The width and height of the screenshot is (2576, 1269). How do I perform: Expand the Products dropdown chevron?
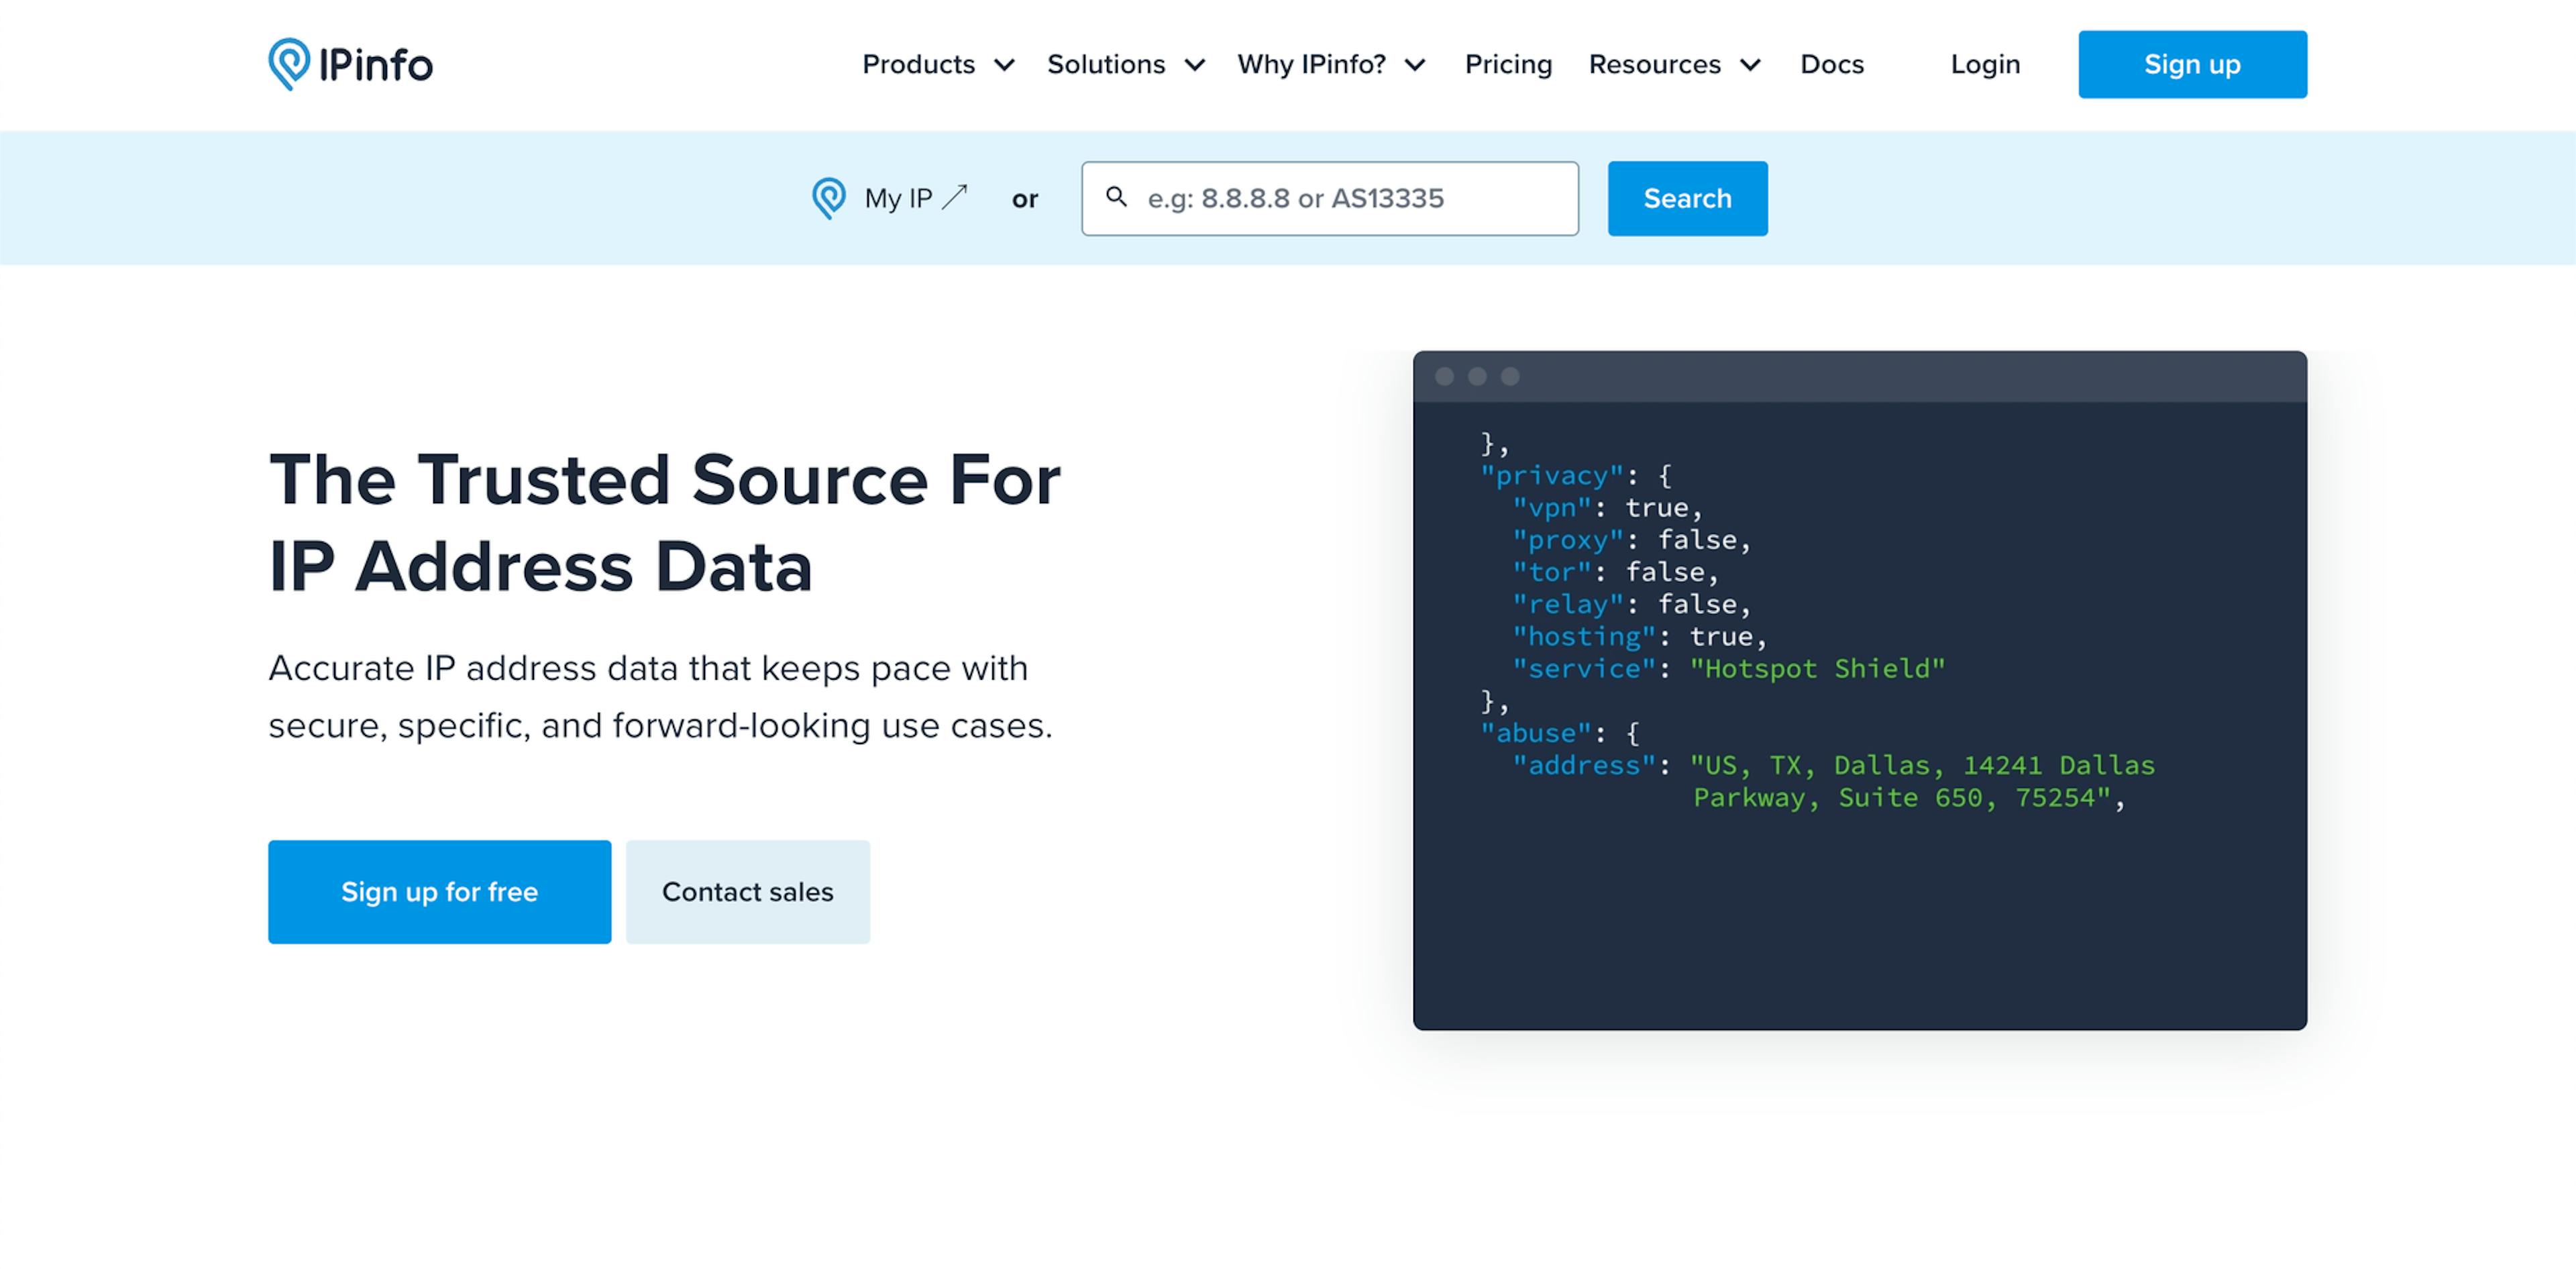pyautogui.click(x=1004, y=65)
